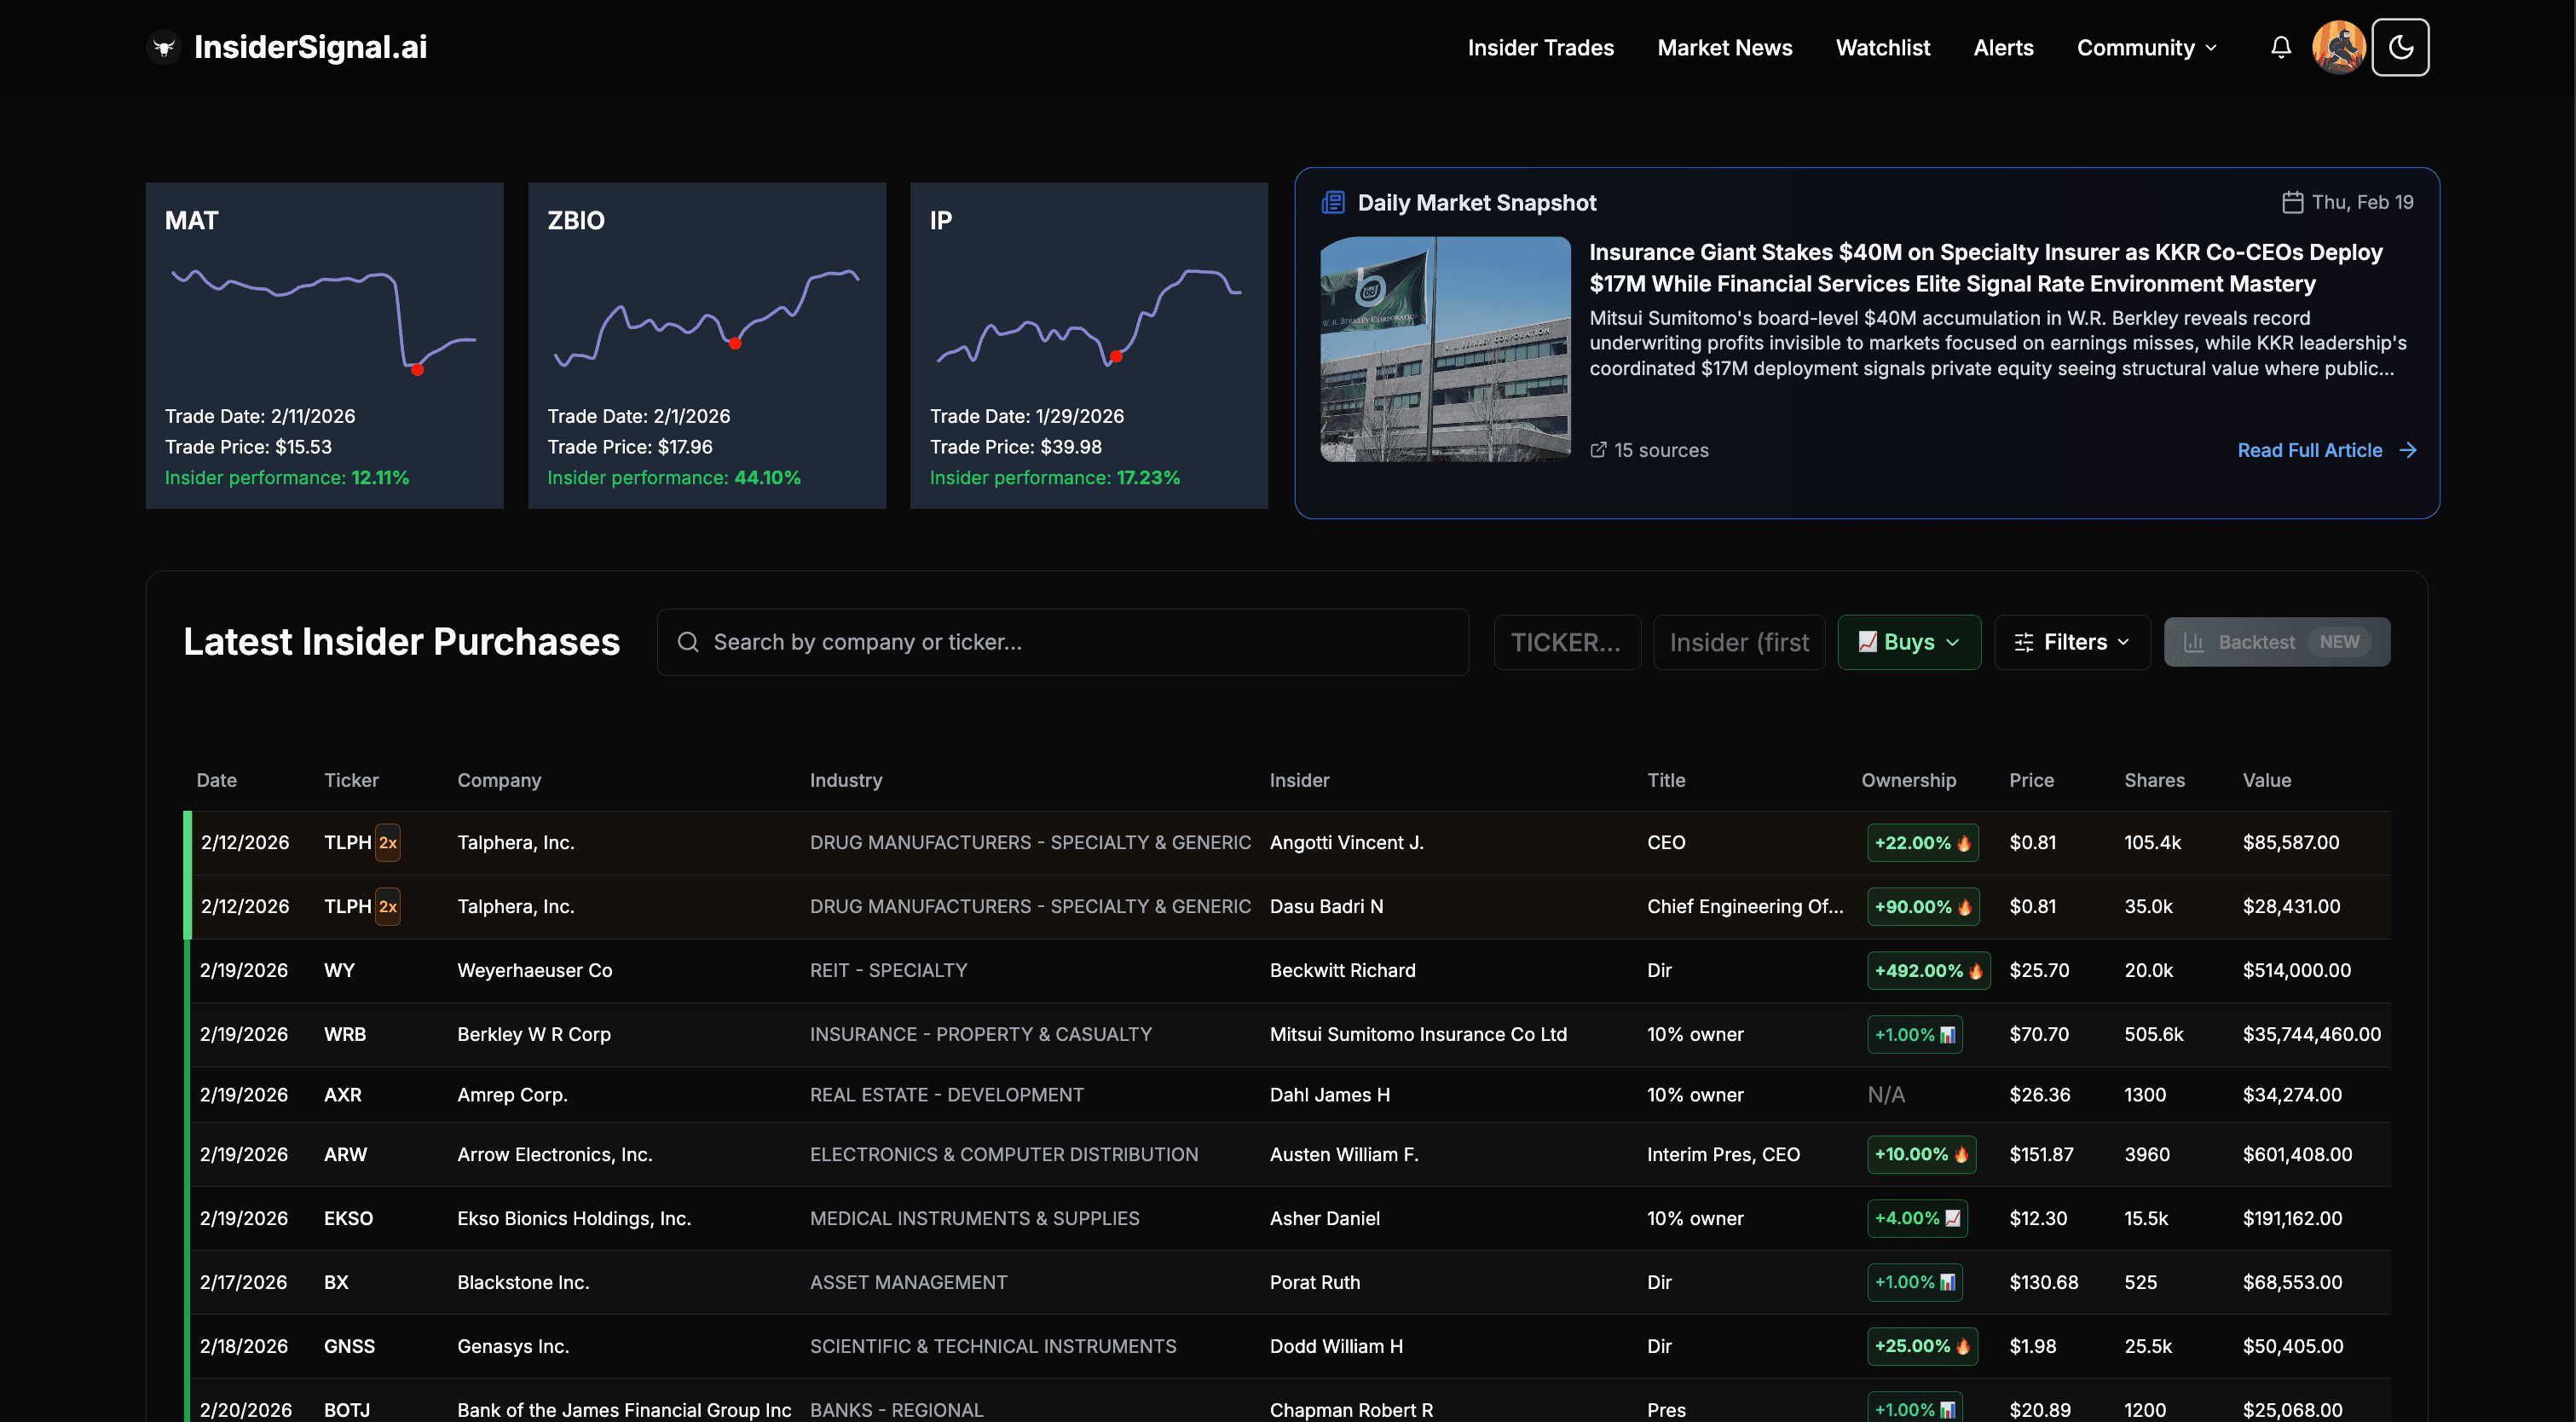Viewport: 2576px width, 1422px height.
Task: Click the profile avatar thumbnail
Action: pyautogui.click(x=2338, y=47)
